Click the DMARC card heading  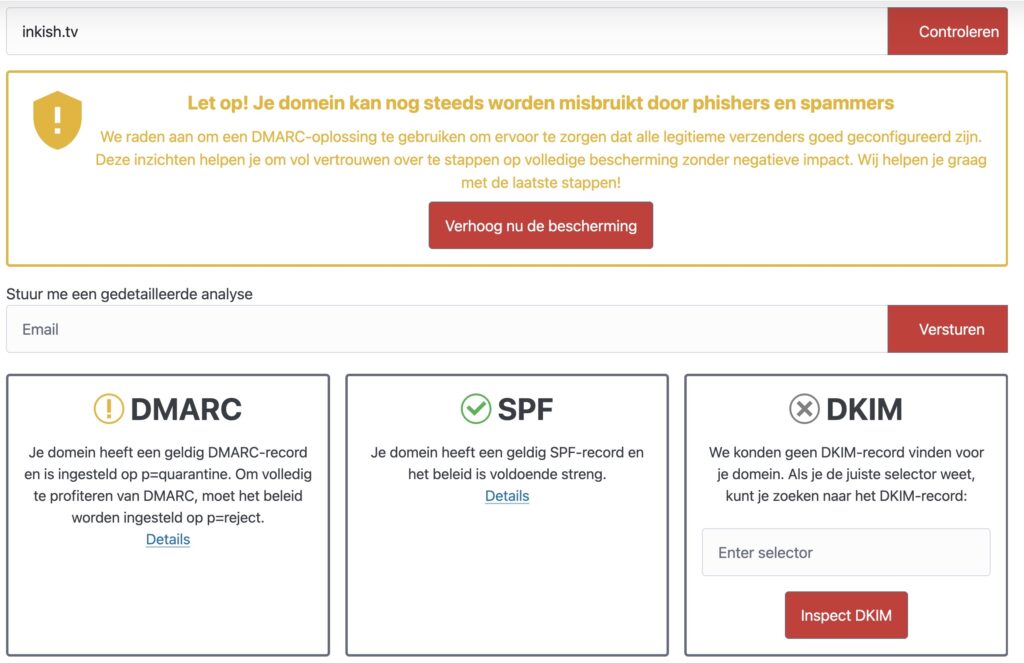point(186,408)
